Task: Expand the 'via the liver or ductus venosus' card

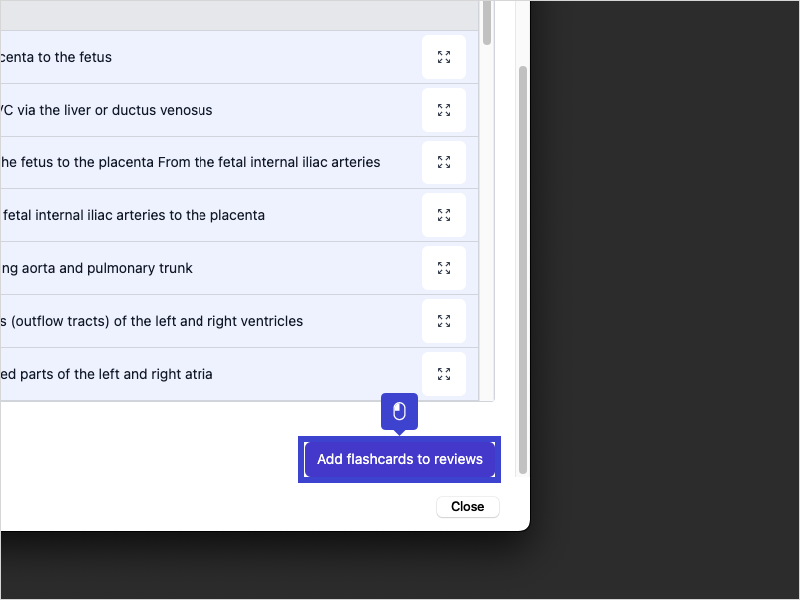Action: pyautogui.click(x=444, y=110)
